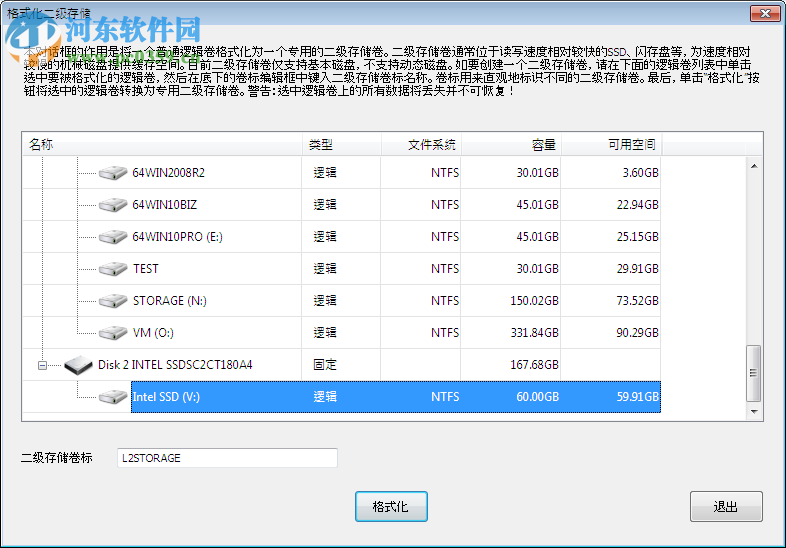786x548 pixels.
Task: Select the 64WIN10PRO (E:) volume
Action: pyautogui.click(x=177, y=237)
